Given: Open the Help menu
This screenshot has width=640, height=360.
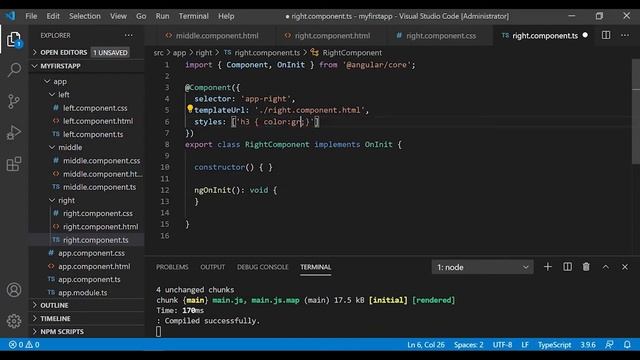Looking at the screenshot, I should [x=226, y=16].
